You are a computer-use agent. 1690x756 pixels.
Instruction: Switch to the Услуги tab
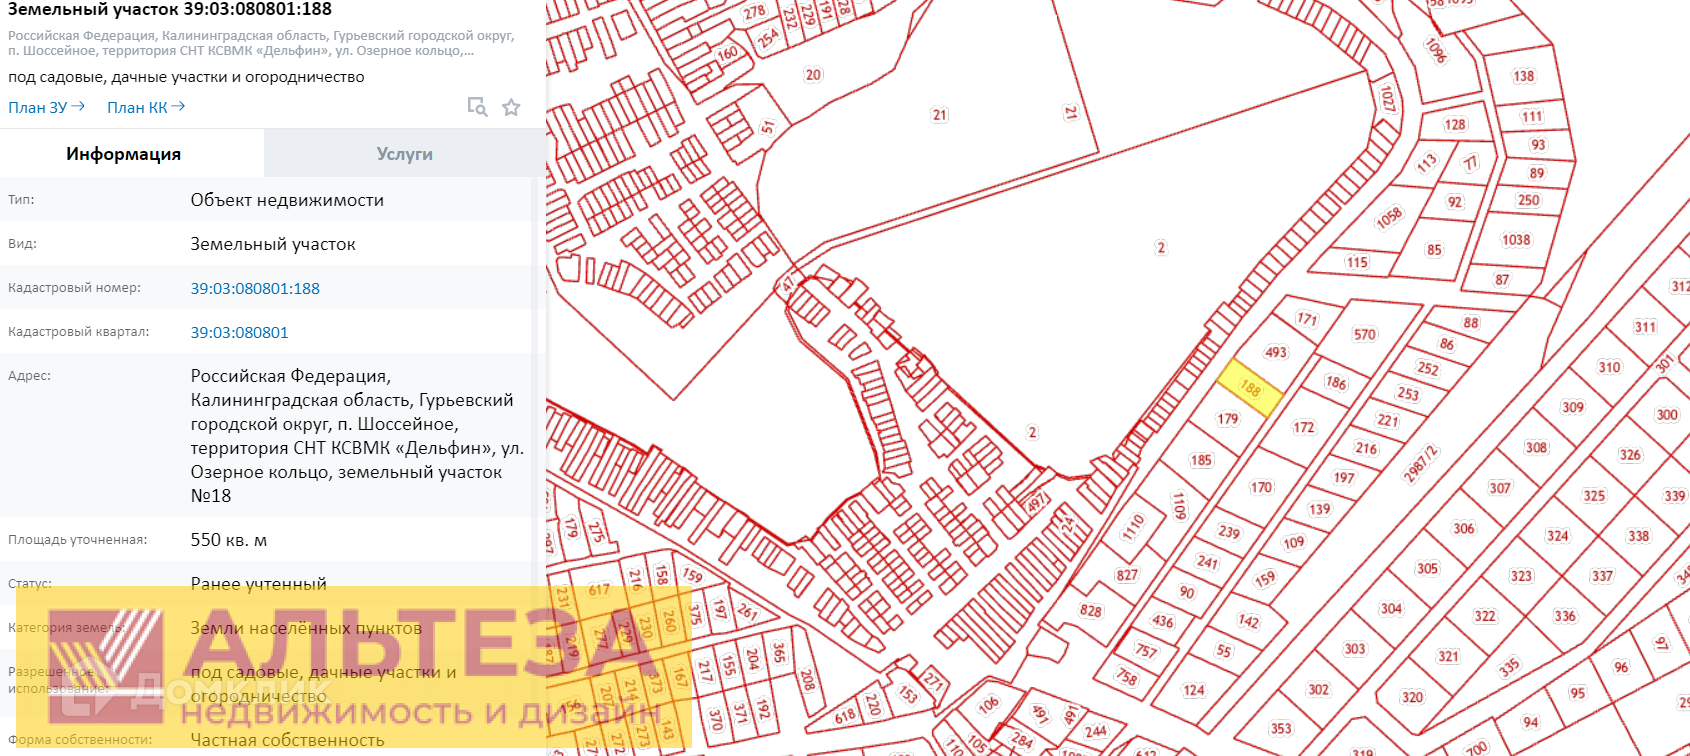point(405,154)
